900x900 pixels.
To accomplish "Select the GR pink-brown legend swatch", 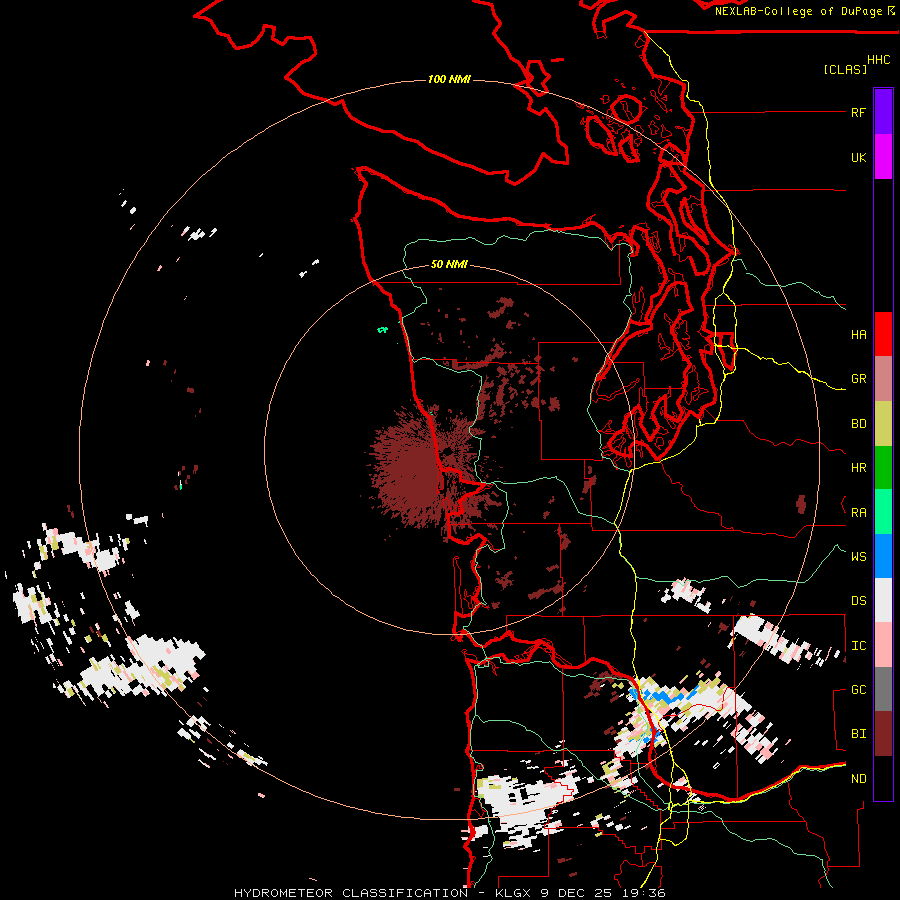I will tap(883, 379).
